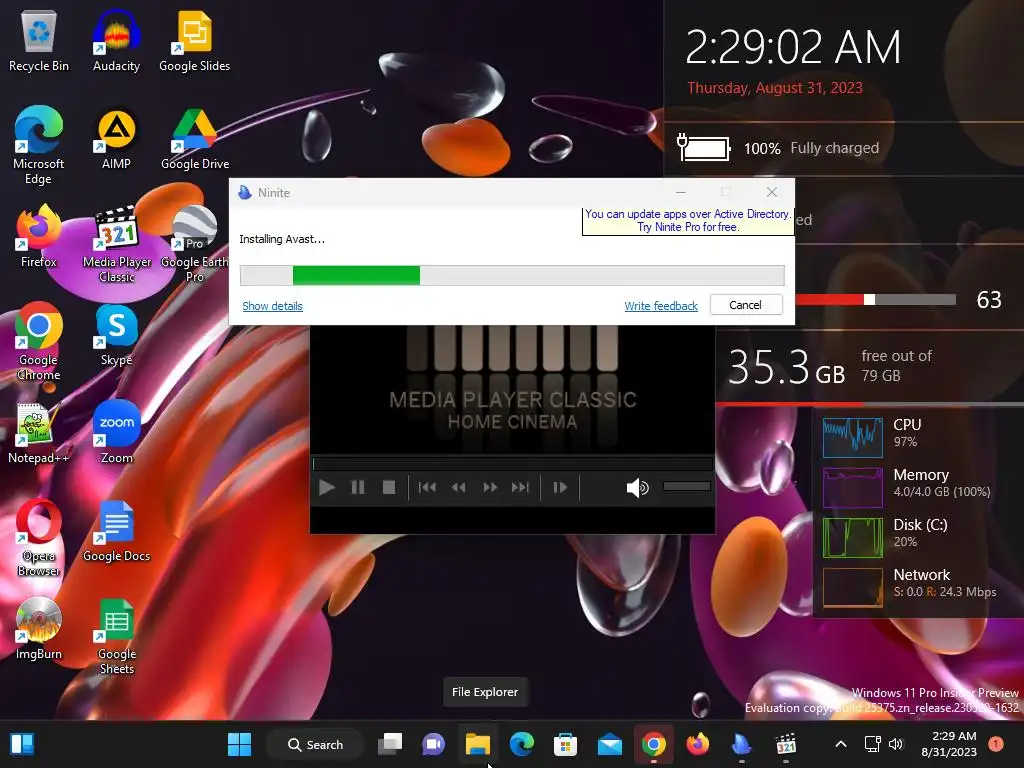The height and width of the screenshot is (768, 1024).
Task: Launch Google Chrome from the desktop
Action: pos(39,341)
